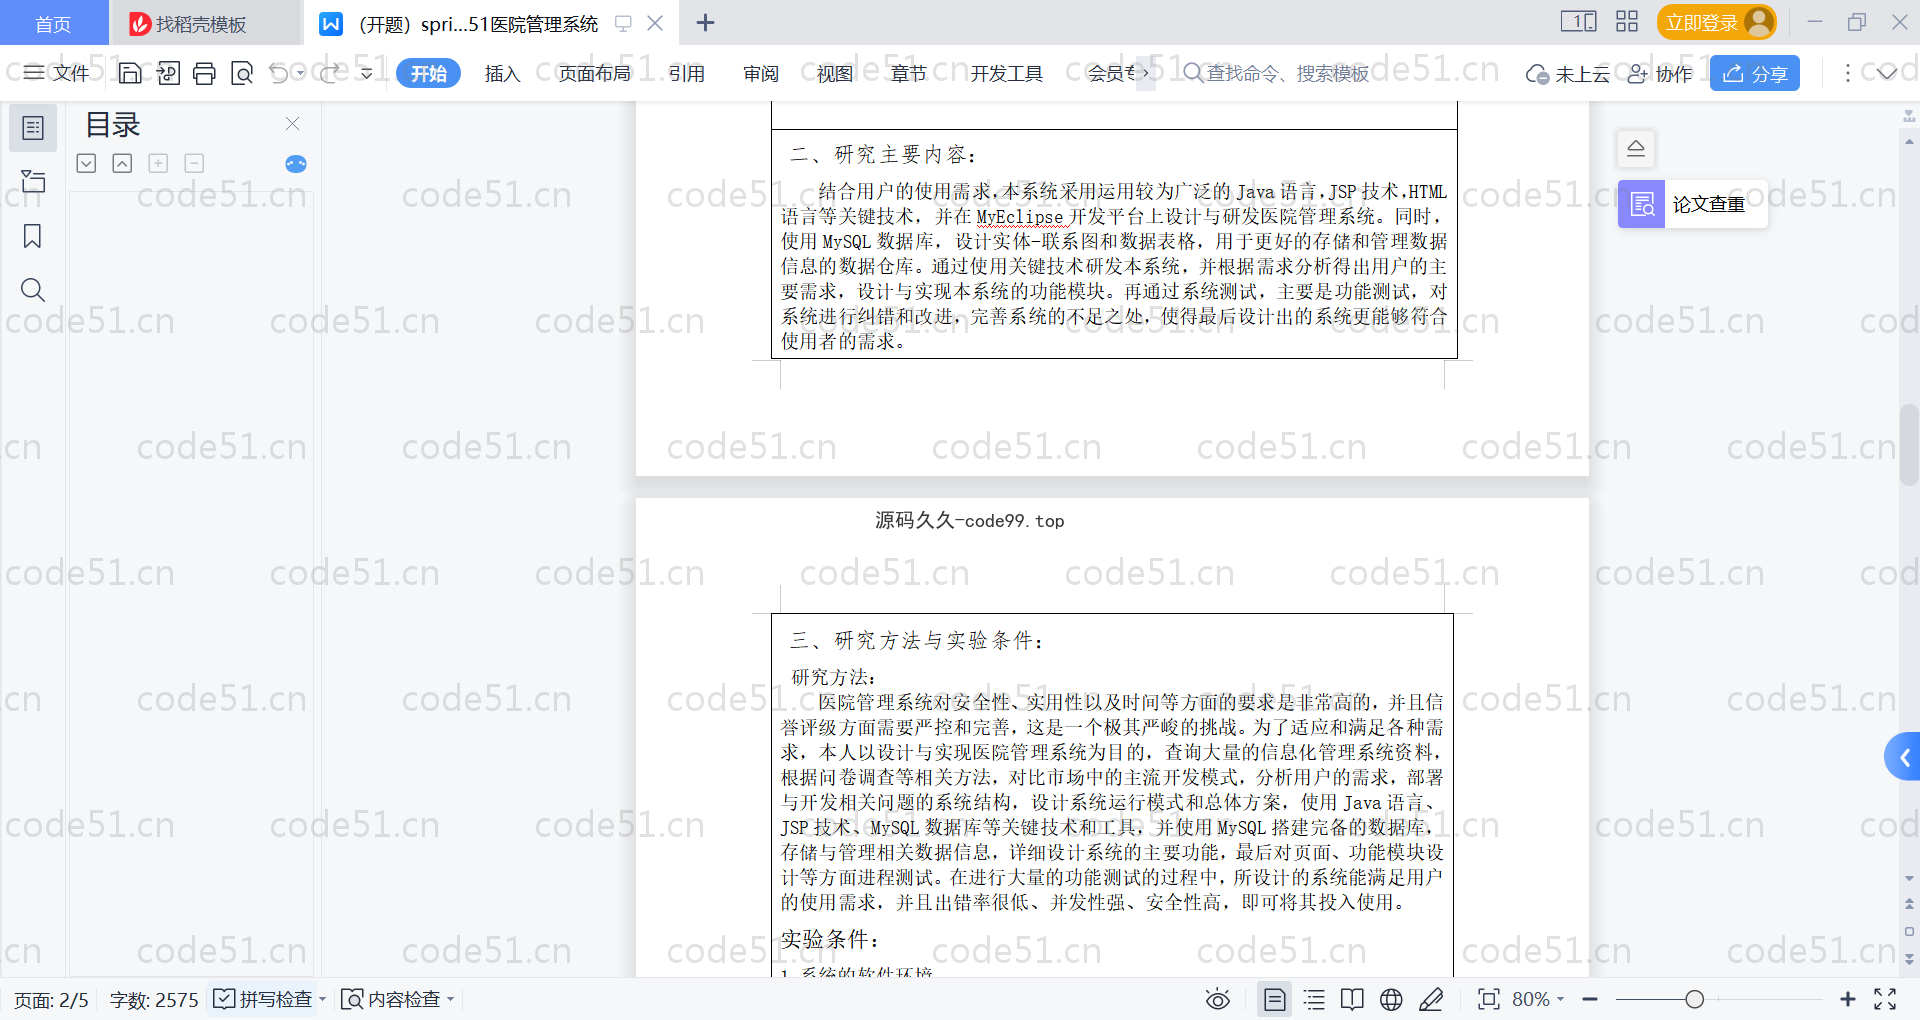Open the 插入 ribbon tab

[502, 73]
